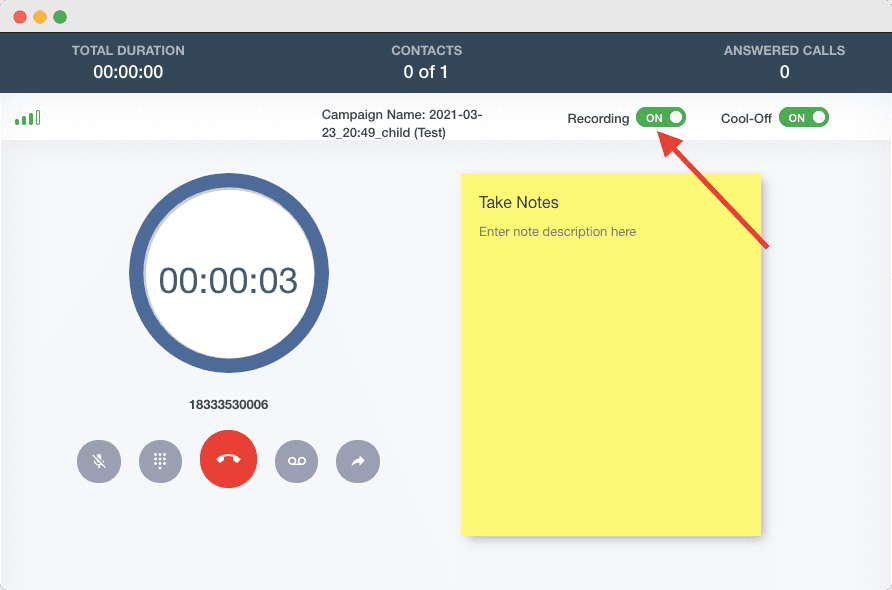The height and width of the screenshot is (590, 892).
Task: Click the Answered Calls count
Action: (784, 72)
